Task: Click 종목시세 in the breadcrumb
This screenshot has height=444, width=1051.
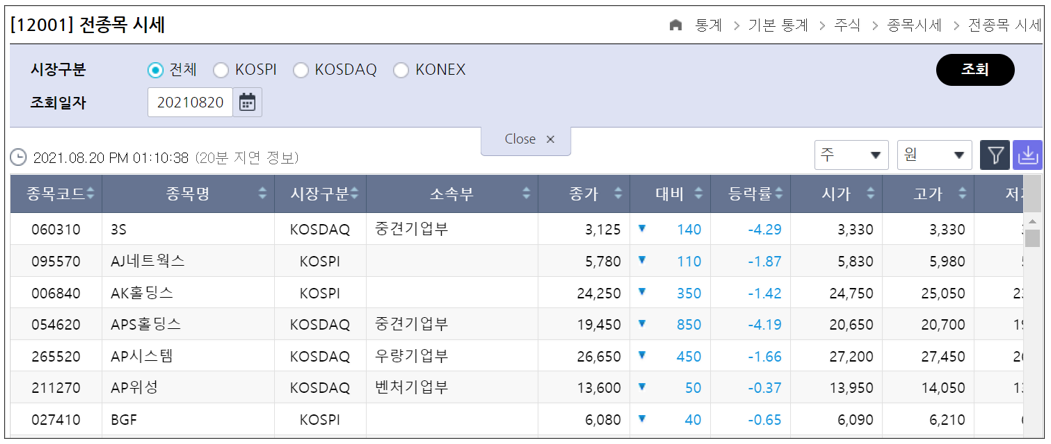Action: point(914,25)
